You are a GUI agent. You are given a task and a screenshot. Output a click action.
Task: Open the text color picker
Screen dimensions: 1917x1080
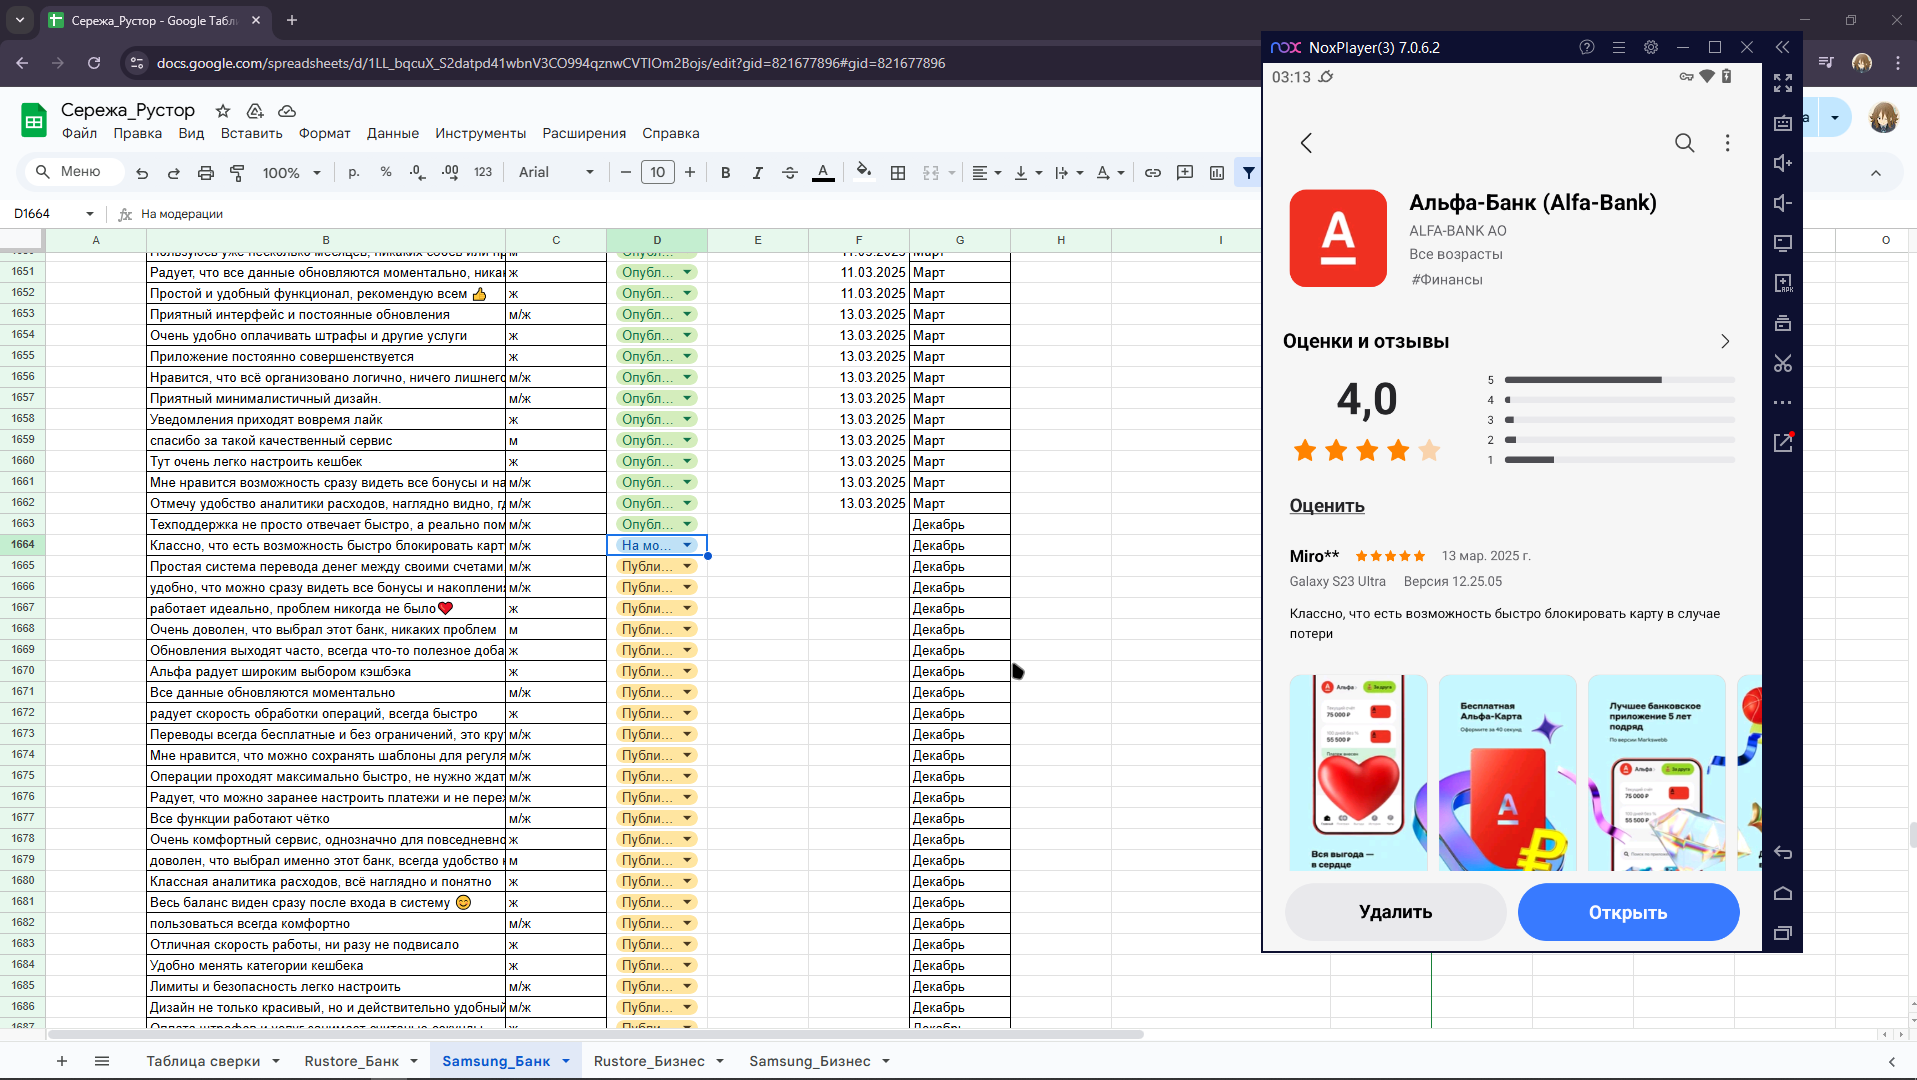[823, 173]
